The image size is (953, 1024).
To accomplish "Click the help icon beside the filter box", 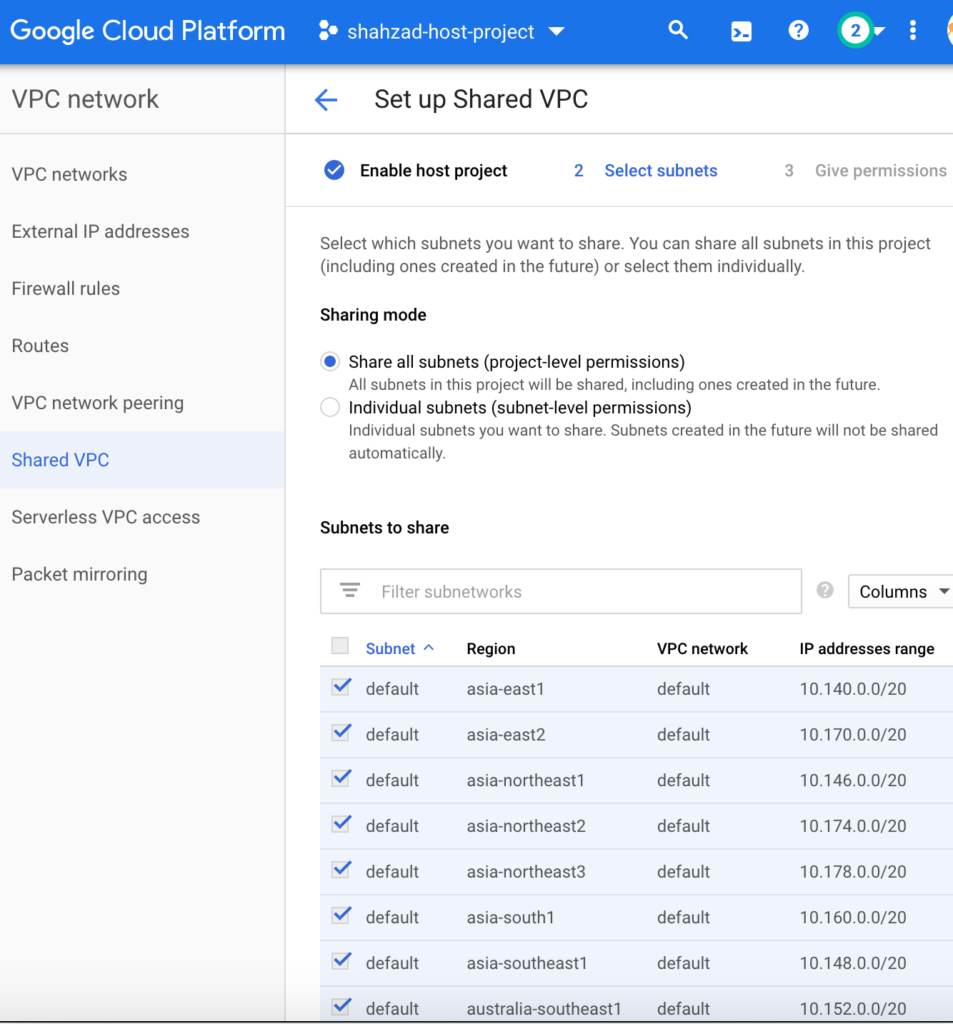I will point(825,590).
